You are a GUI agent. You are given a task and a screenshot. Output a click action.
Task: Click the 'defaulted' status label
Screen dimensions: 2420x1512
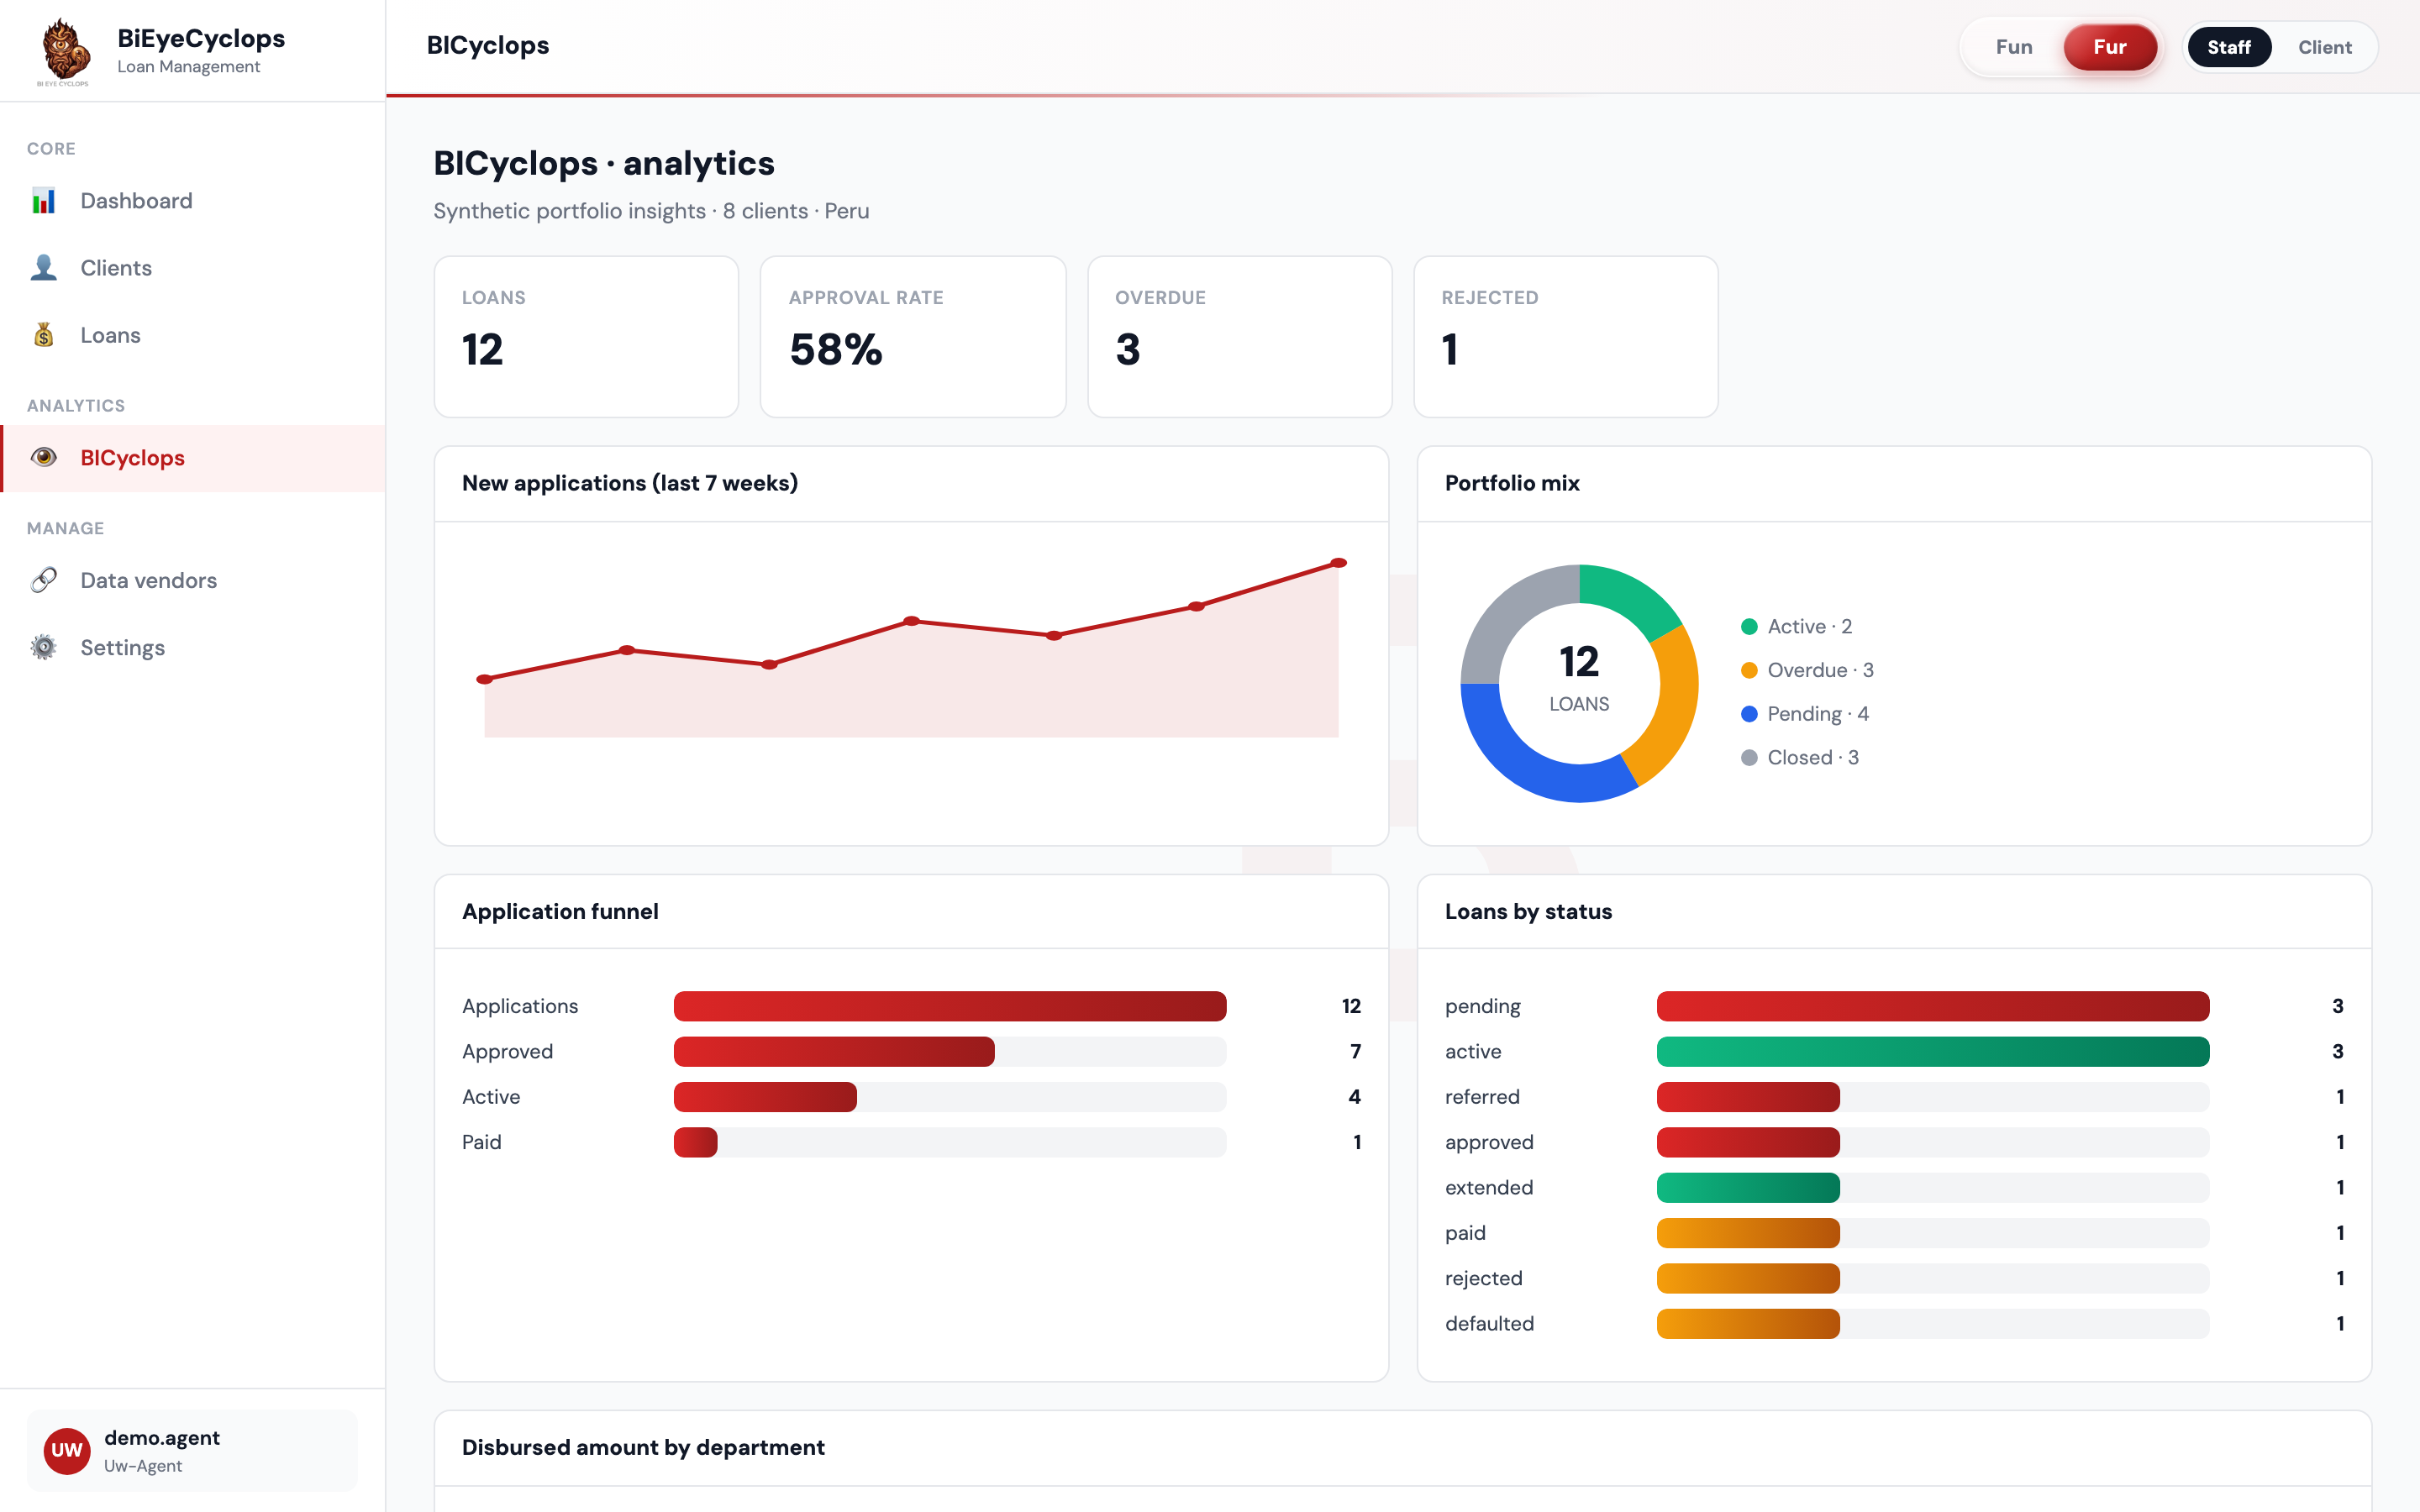[1489, 1324]
